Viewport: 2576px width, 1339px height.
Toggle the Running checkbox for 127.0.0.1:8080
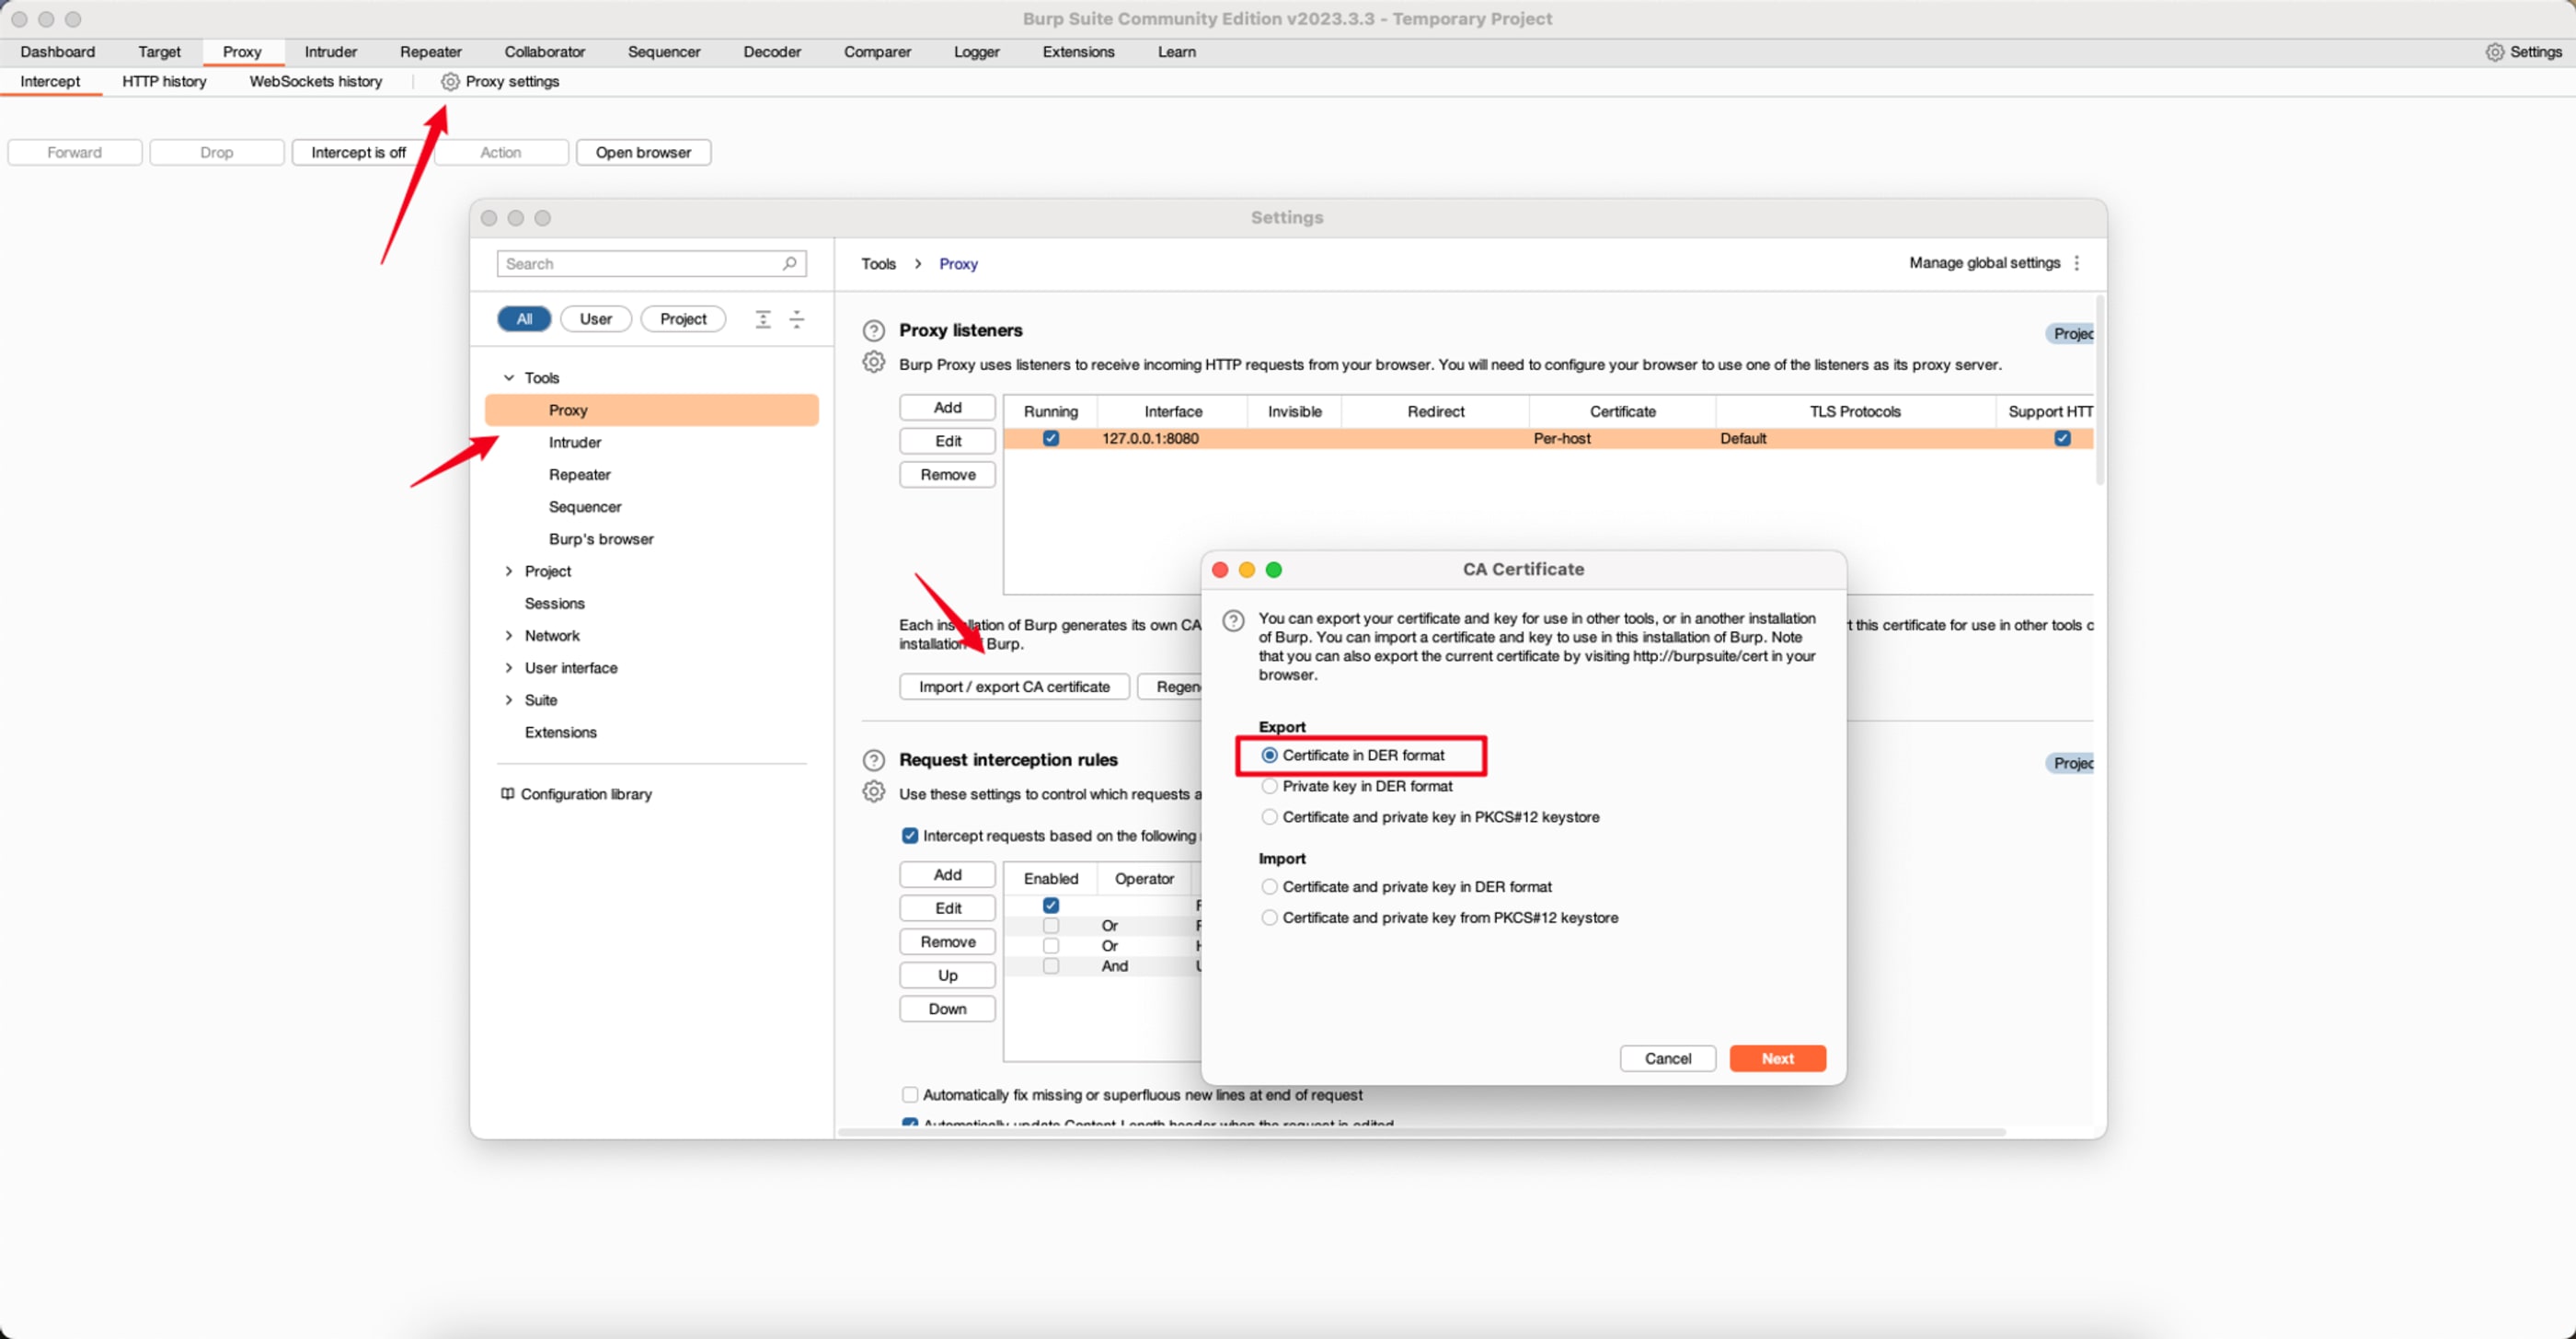pos(1050,438)
